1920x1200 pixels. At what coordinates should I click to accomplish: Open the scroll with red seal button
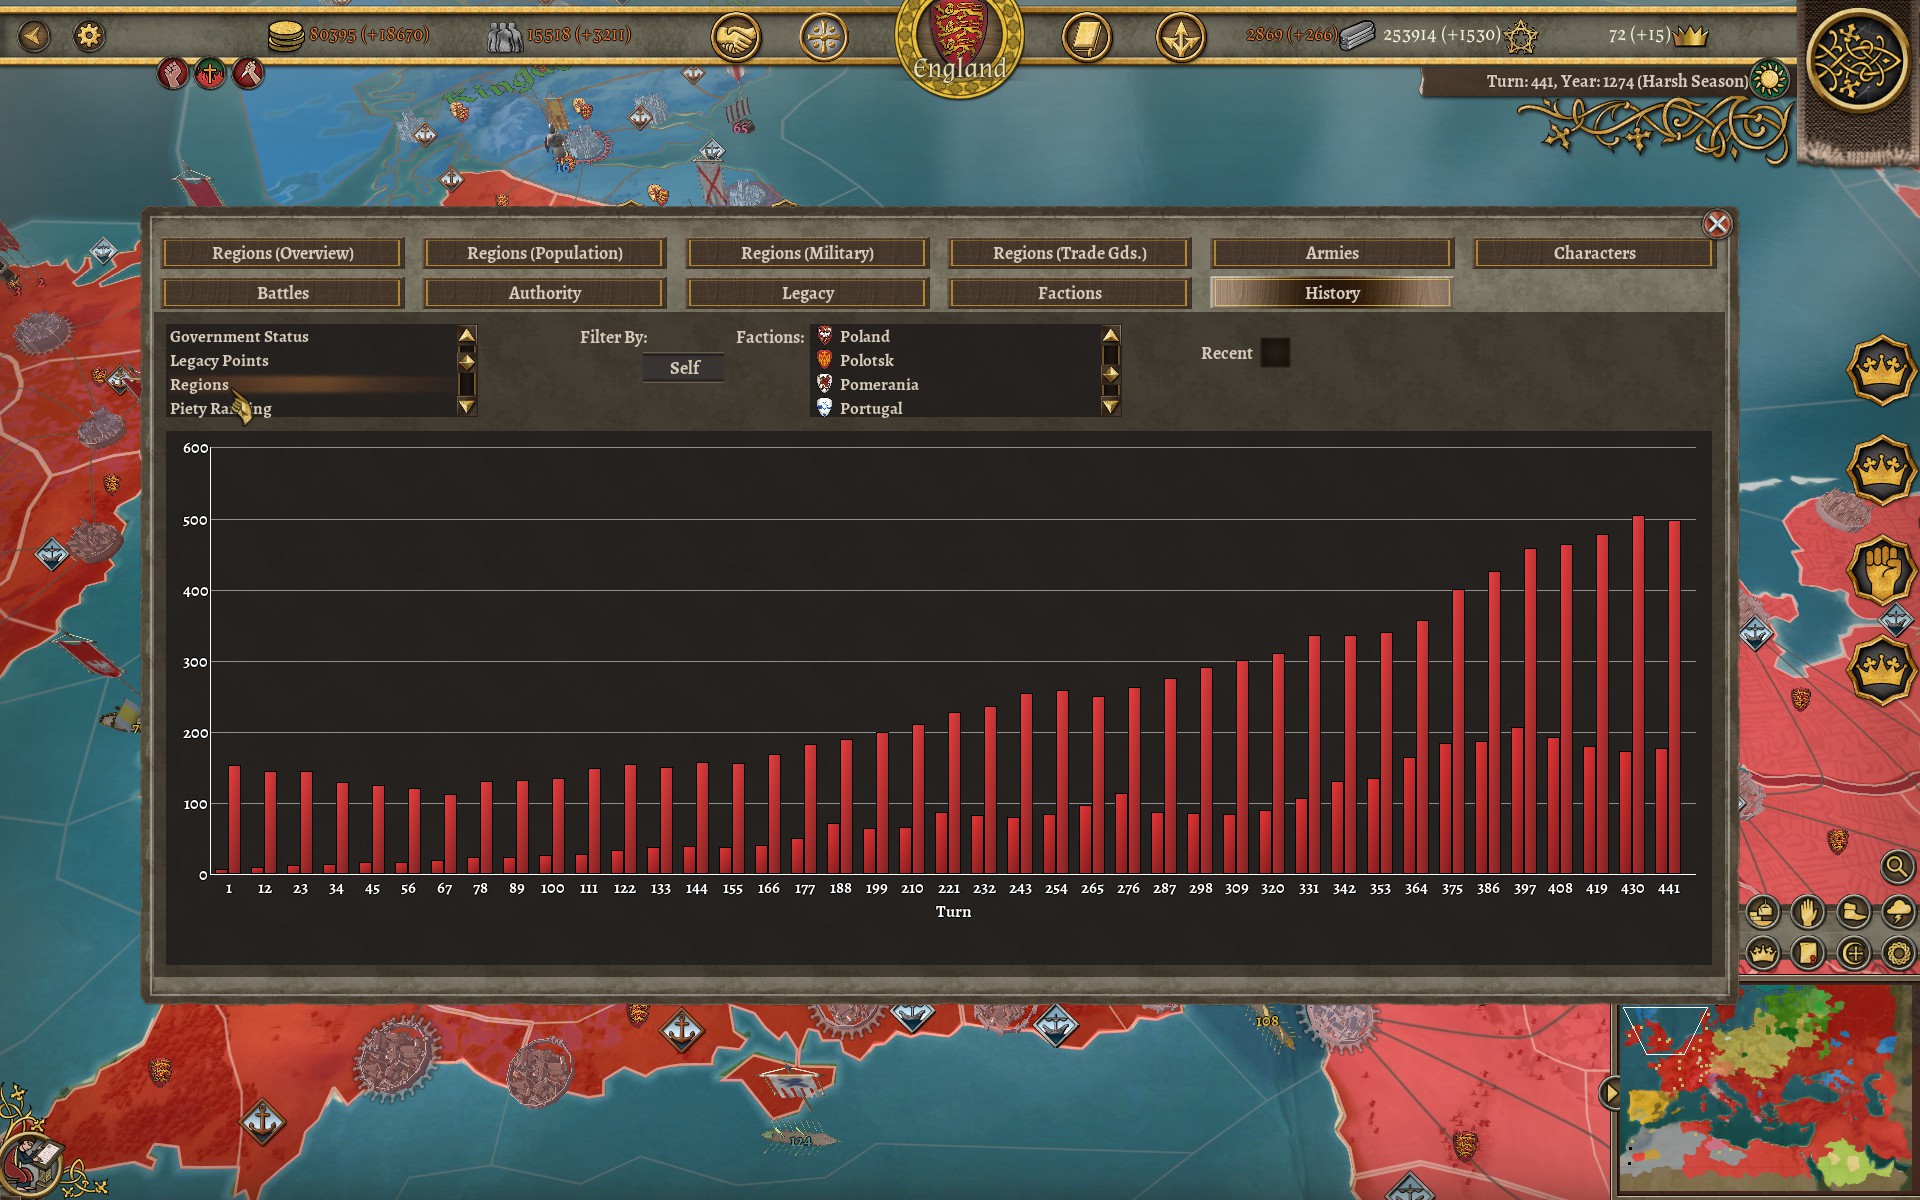point(1808,953)
